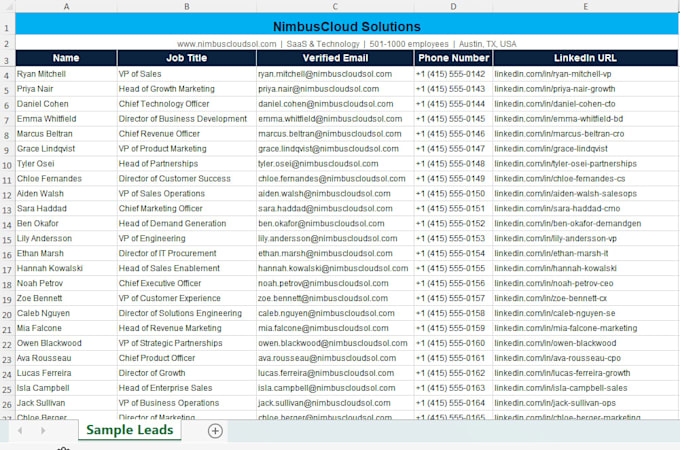Image resolution: width=680 pixels, height=450 pixels.
Task: Select column E header
Action: pos(585,7)
